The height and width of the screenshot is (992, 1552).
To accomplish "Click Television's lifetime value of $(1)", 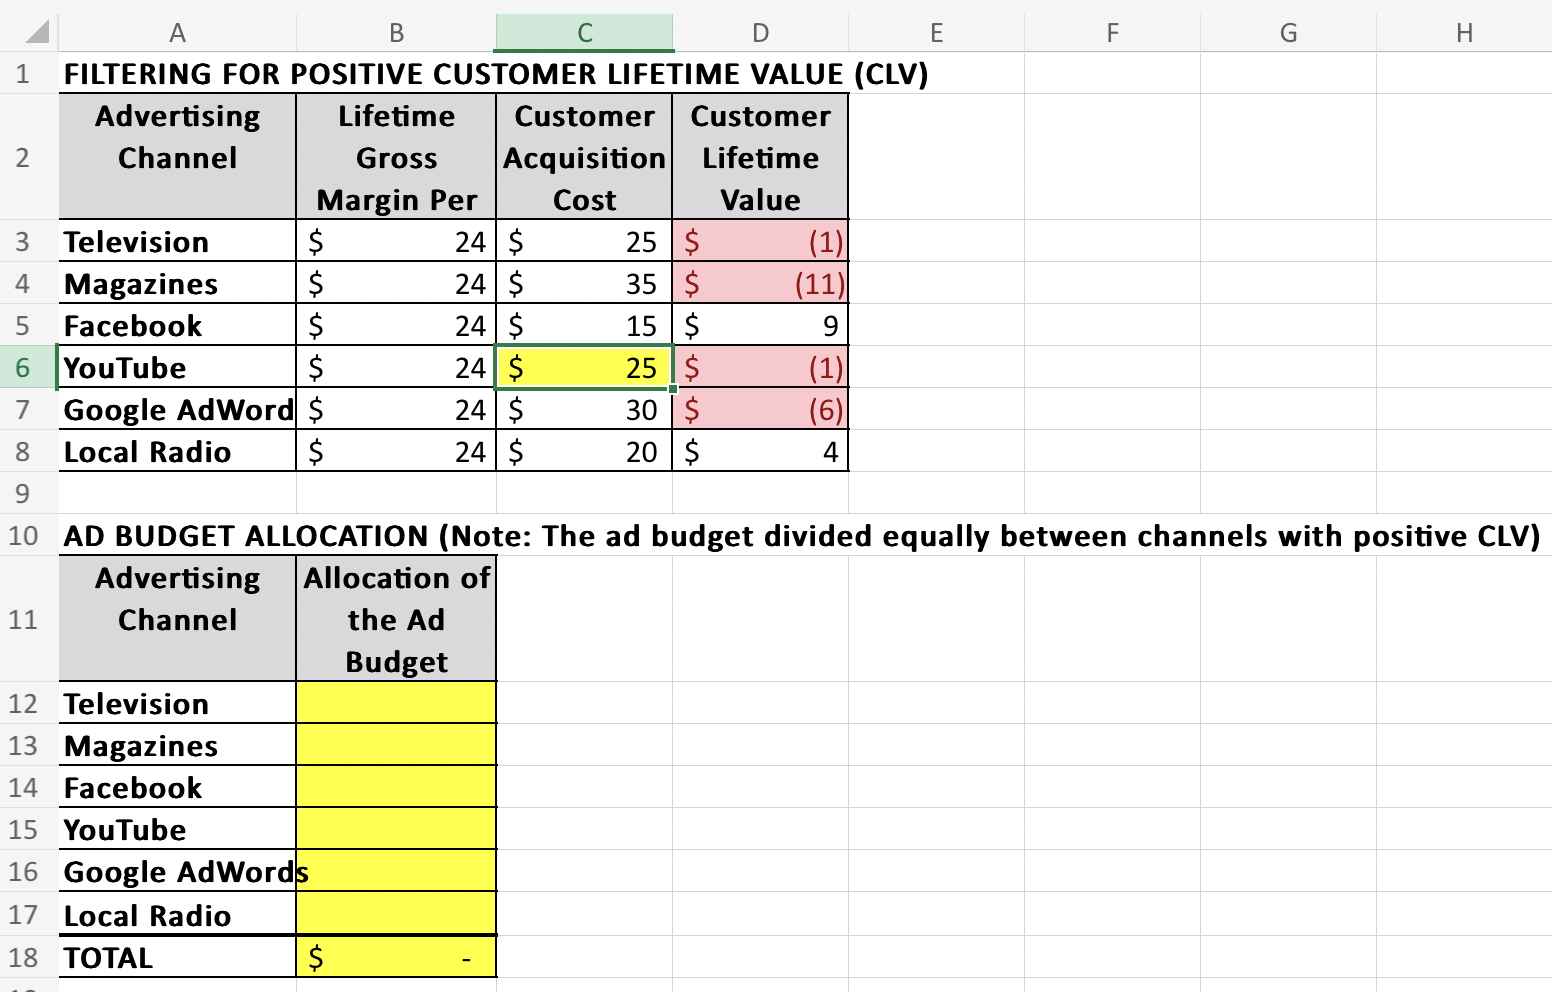I will pos(760,241).
